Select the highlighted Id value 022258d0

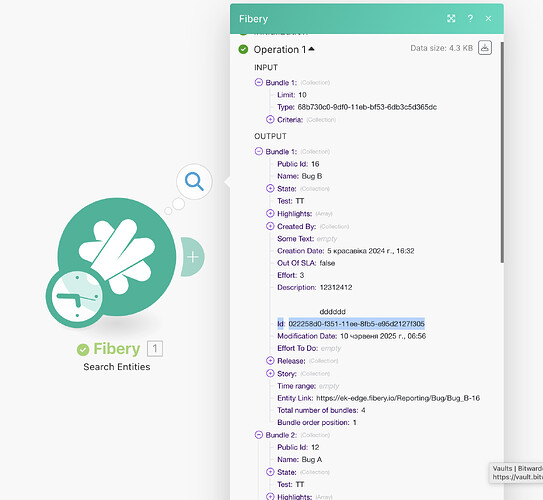coord(356,324)
